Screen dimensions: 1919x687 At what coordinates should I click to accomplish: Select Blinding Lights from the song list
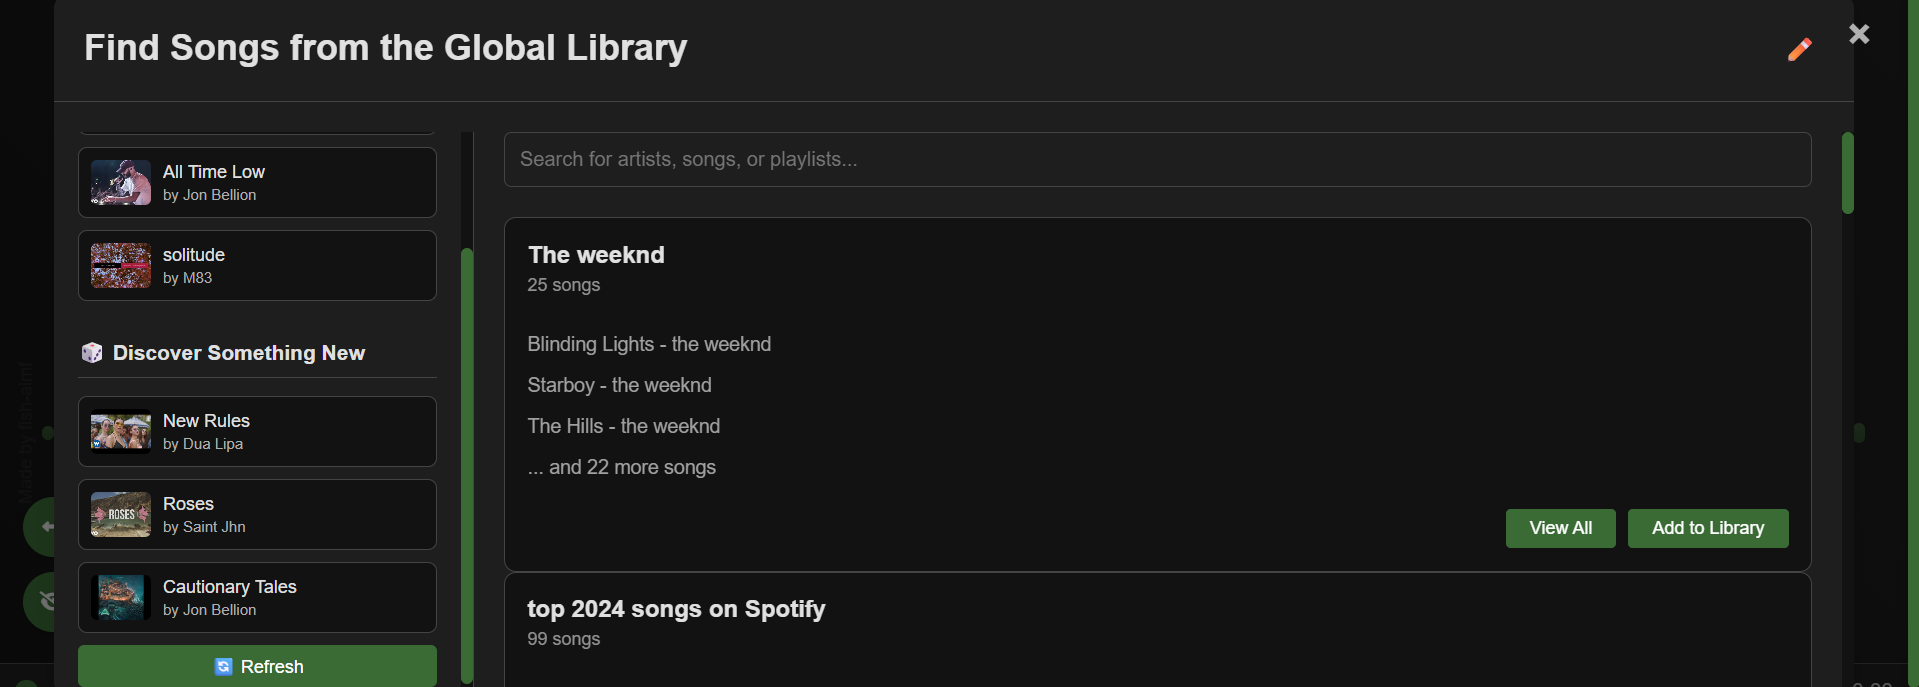click(649, 344)
